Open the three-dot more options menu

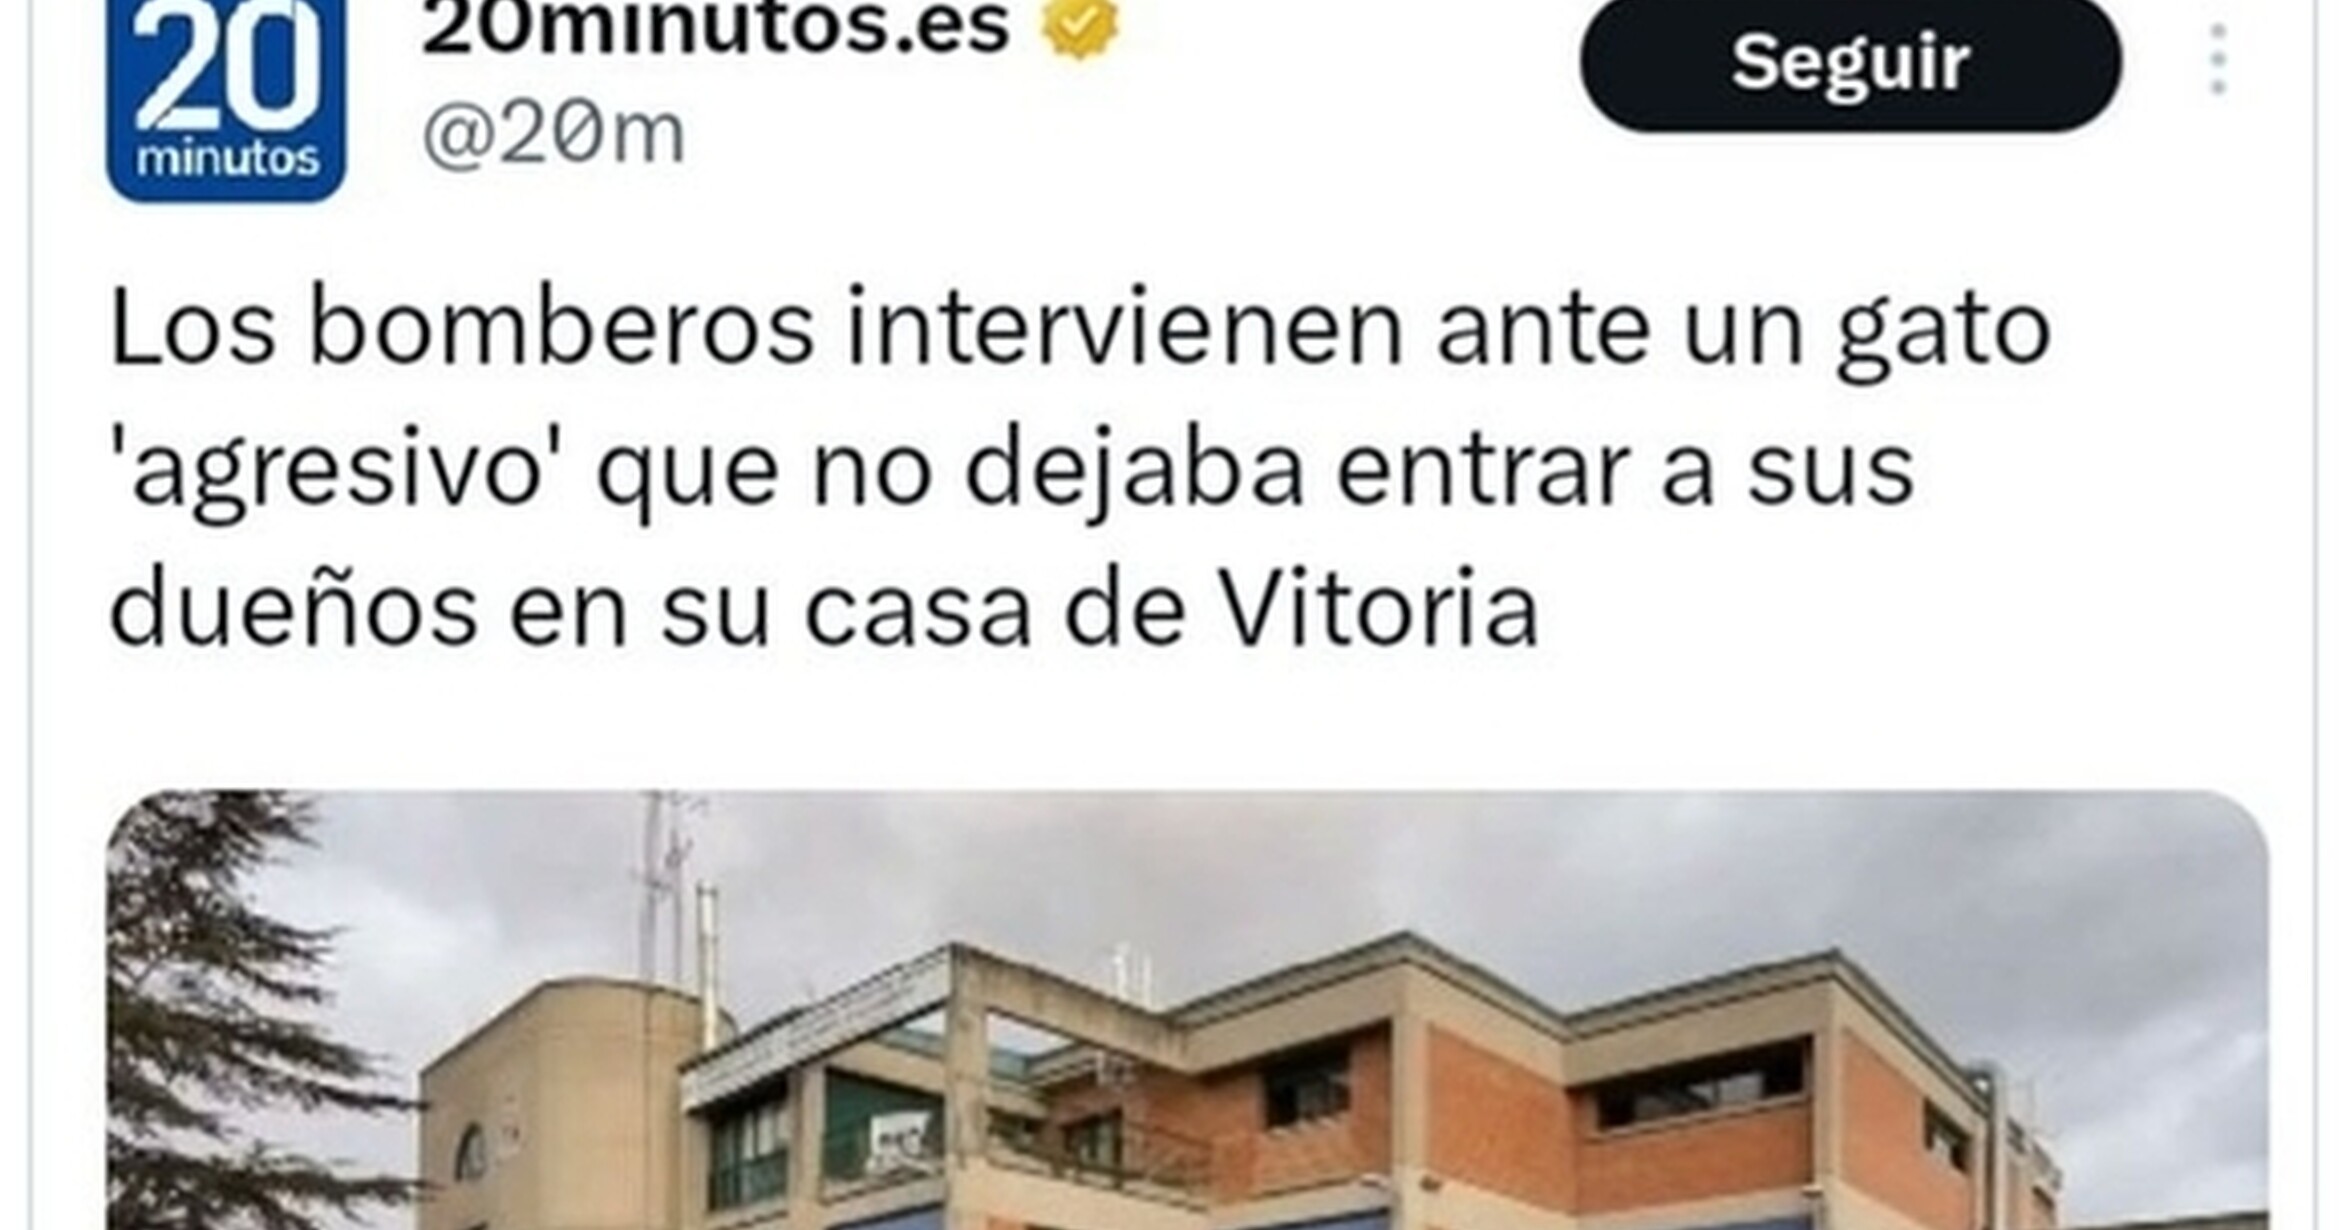(x=2217, y=60)
